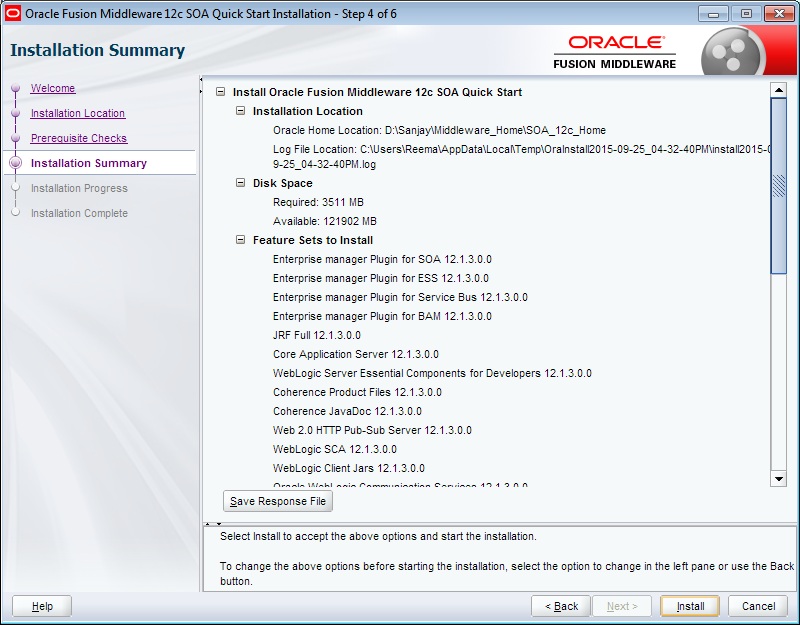This screenshot has width=800, height=625.
Task: Start installation with the Install button
Action: tap(688, 605)
